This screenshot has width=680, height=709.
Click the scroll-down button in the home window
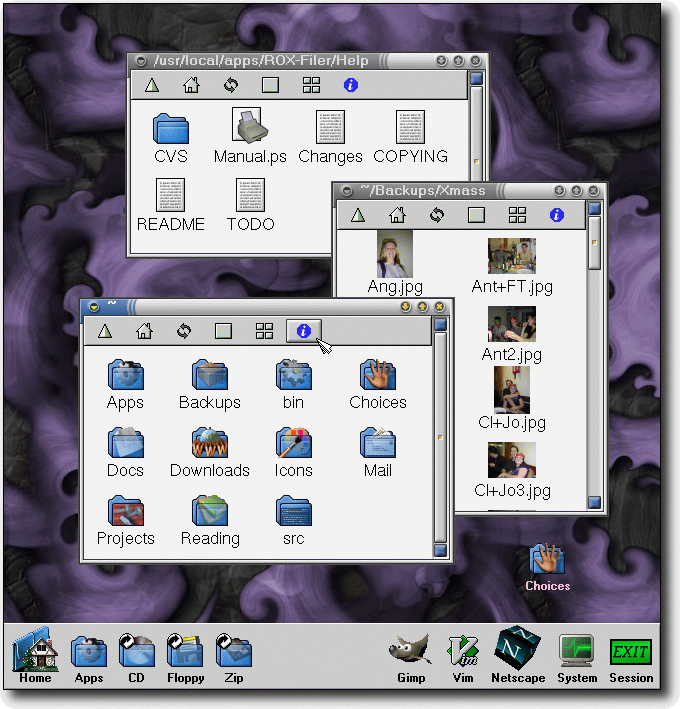tap(440, 550)
